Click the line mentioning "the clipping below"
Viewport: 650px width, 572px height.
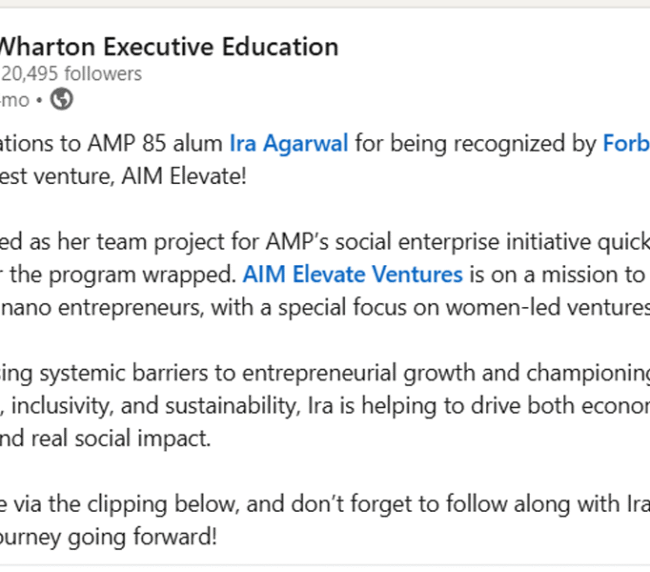325,504
